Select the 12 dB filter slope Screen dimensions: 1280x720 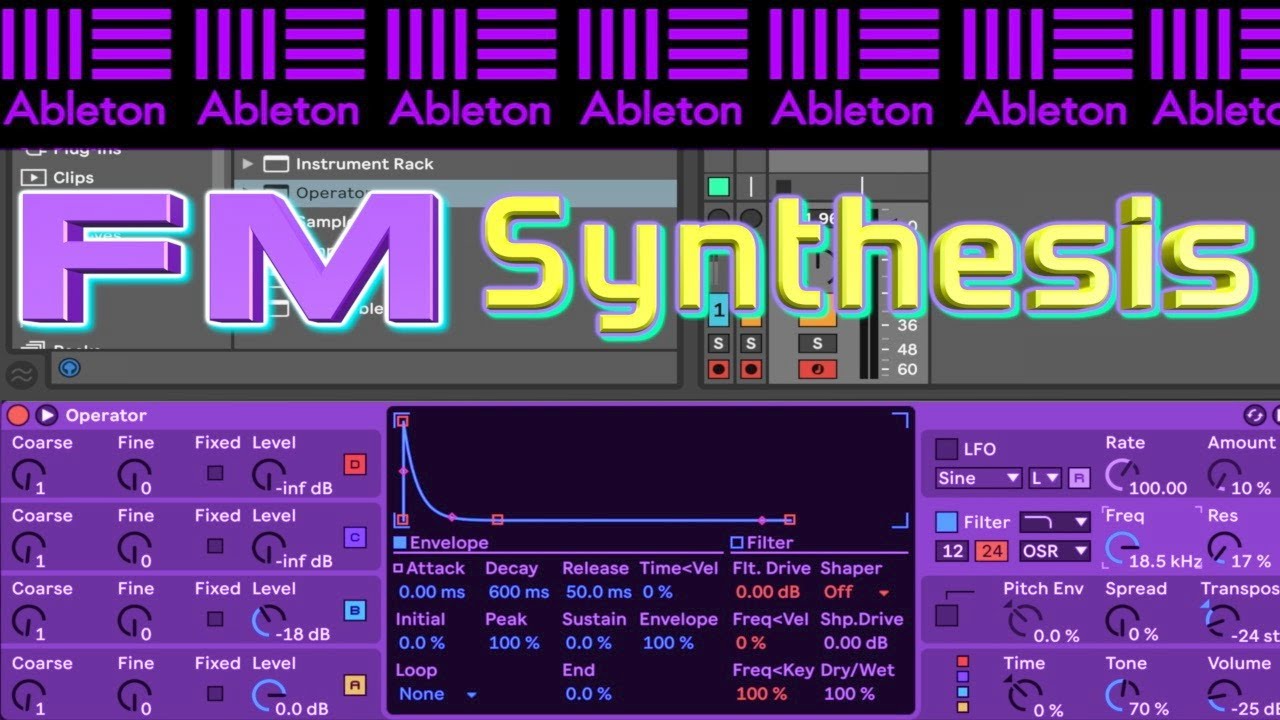(x=953, y=551)
